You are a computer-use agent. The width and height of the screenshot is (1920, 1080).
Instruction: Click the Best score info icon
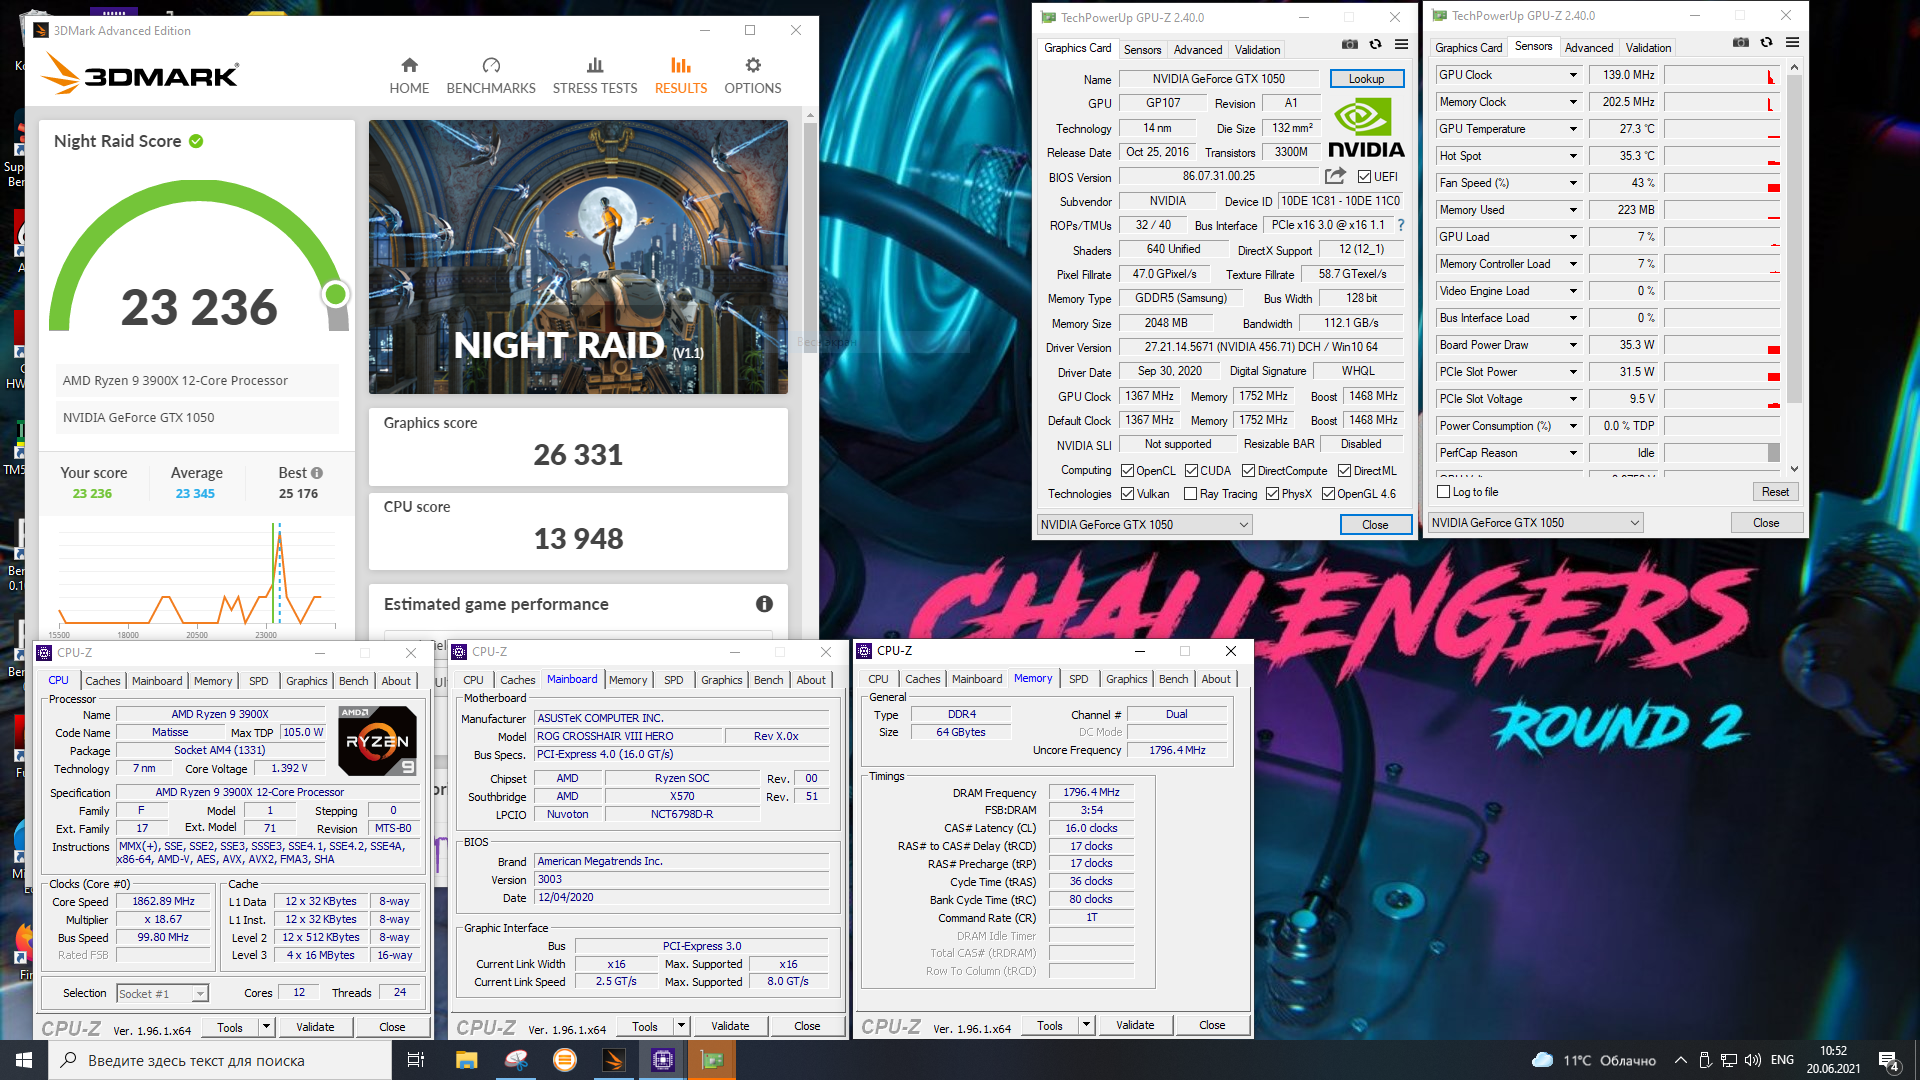coord(317,473)
